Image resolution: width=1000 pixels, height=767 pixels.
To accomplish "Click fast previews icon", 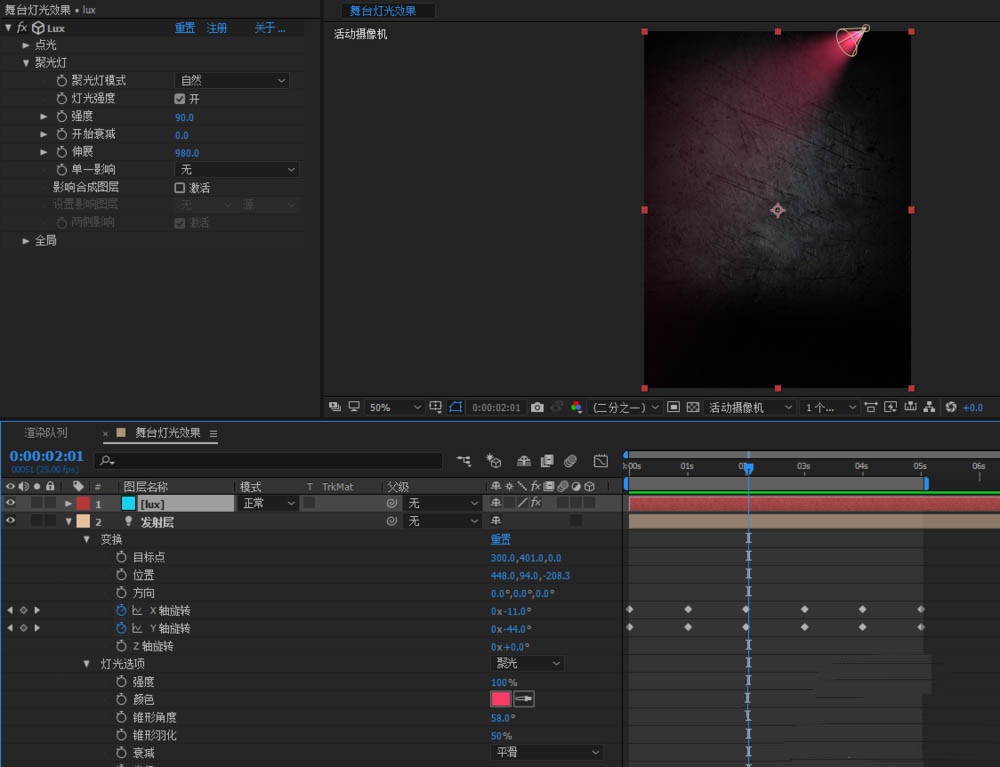I will pos(890,407).
